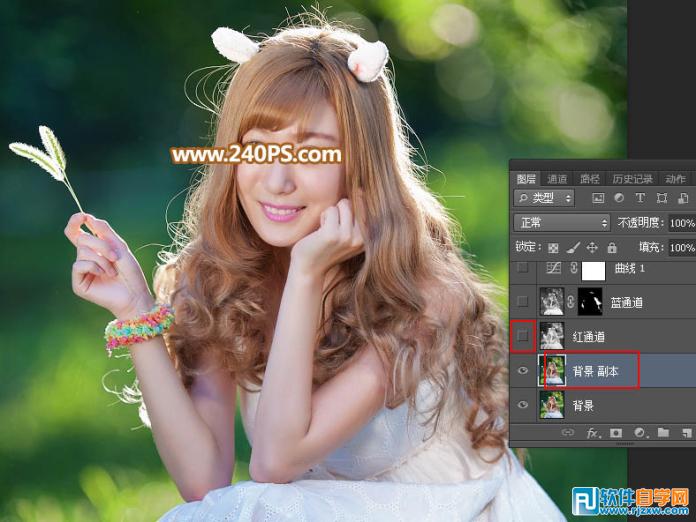Click the 蓝通道 mask link icon
Viewport: 696px width, 522px height.
571,302
